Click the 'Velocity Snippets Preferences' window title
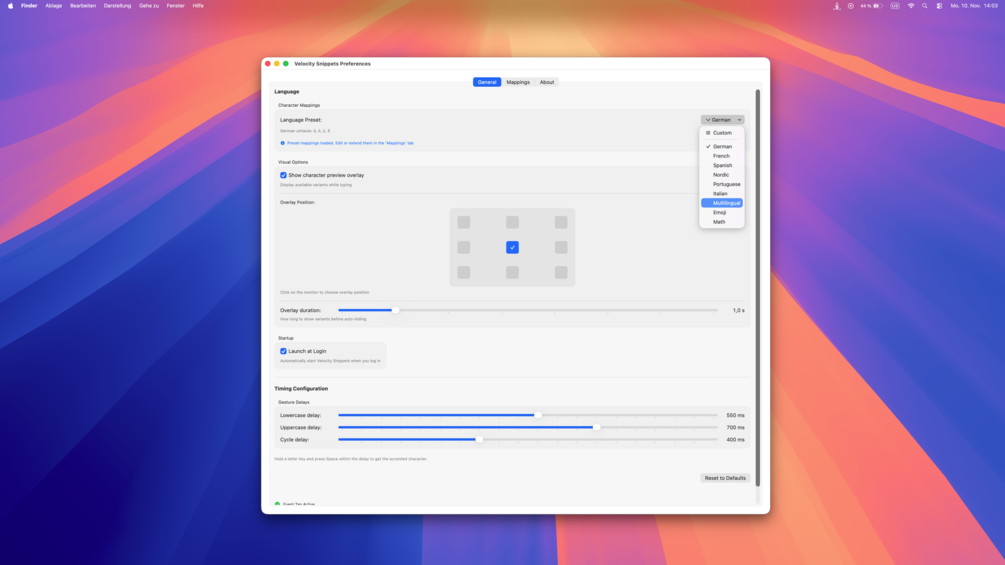Image resolution: width=1005 pixels, height=565 pixels. click(x=332, y=64)
